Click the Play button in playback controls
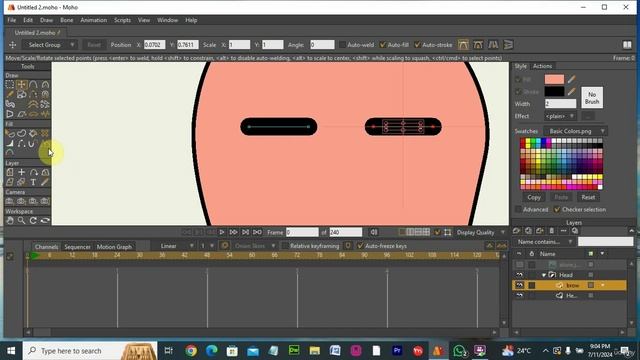 pyautogui.click(x=222, y=232)
